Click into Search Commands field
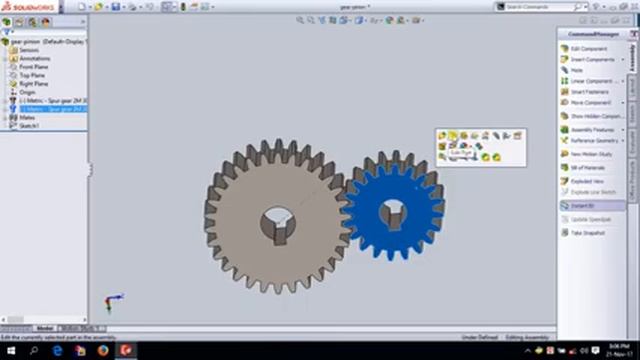This screenshot has width=640, height=360. pos(539,7)
